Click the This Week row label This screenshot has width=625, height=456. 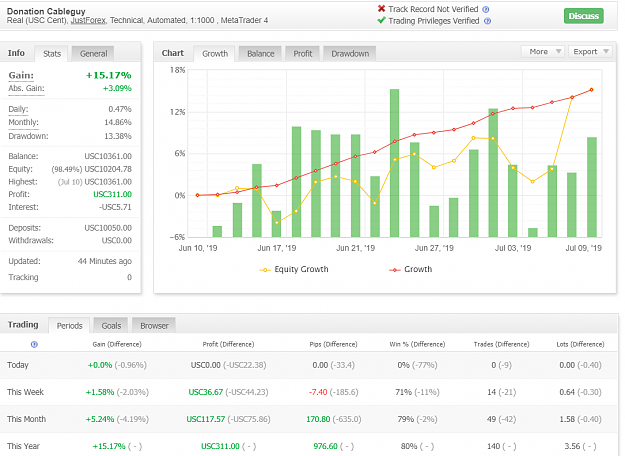(x=25, y=392)
